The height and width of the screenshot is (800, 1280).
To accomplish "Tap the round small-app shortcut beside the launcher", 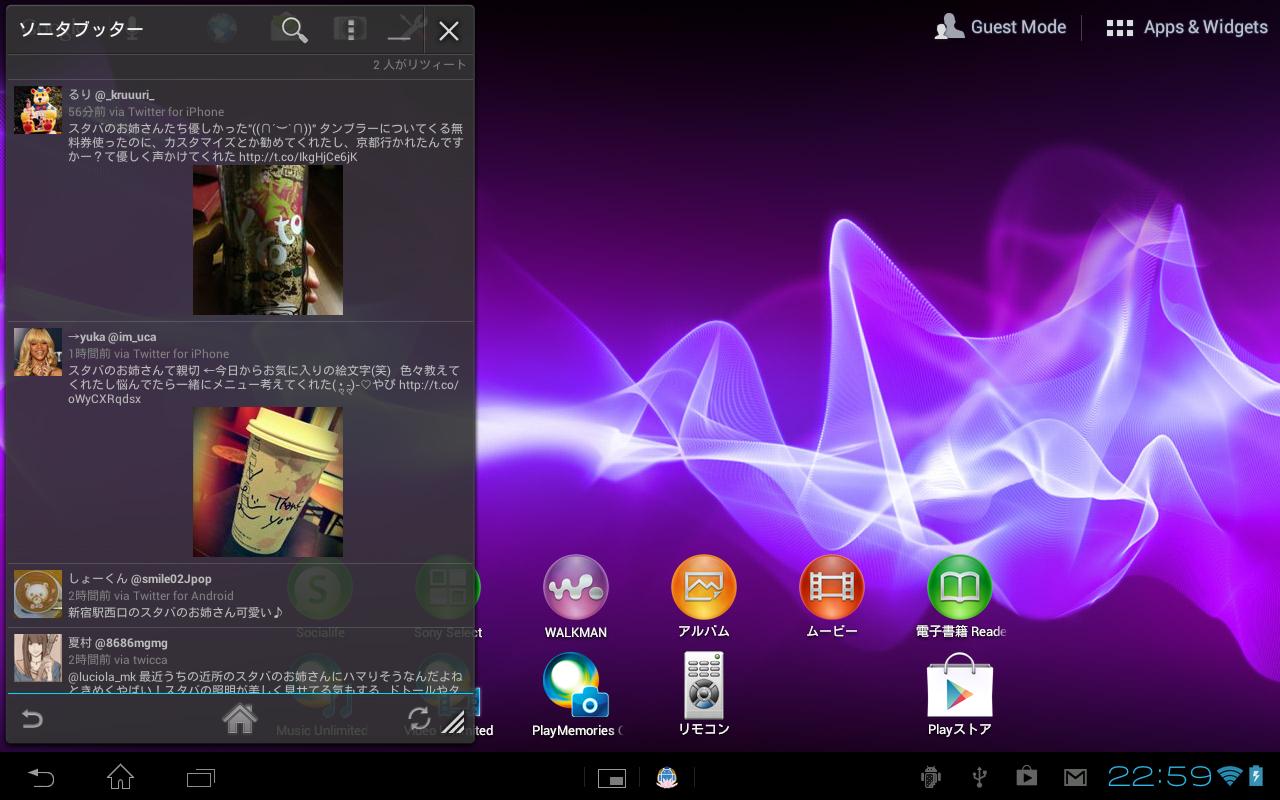I will coord(667,777).
